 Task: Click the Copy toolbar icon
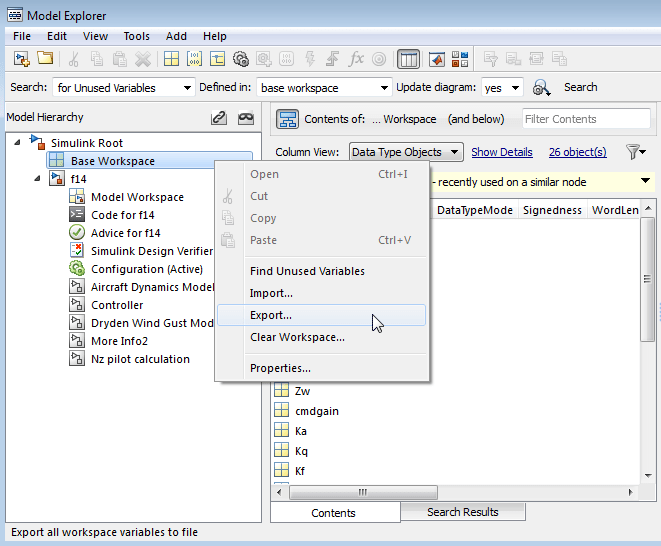coord(97,59)
